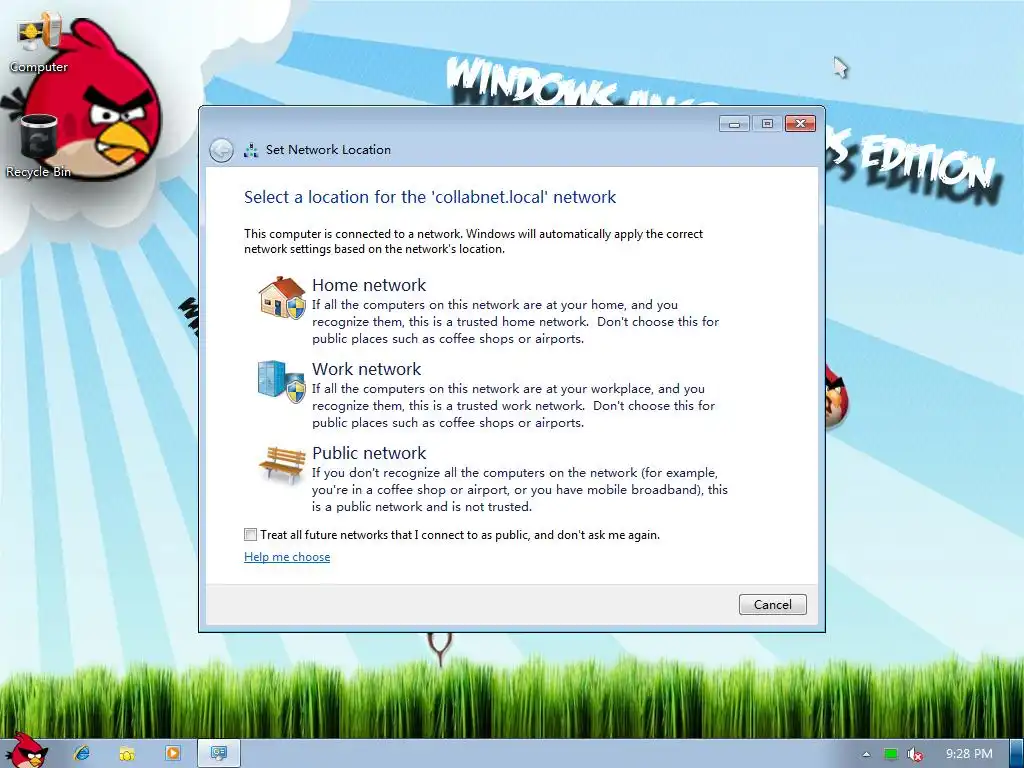Open the muted volume tray icon
The width and height of the screenshot is (1024, 768).
(915, 754)
